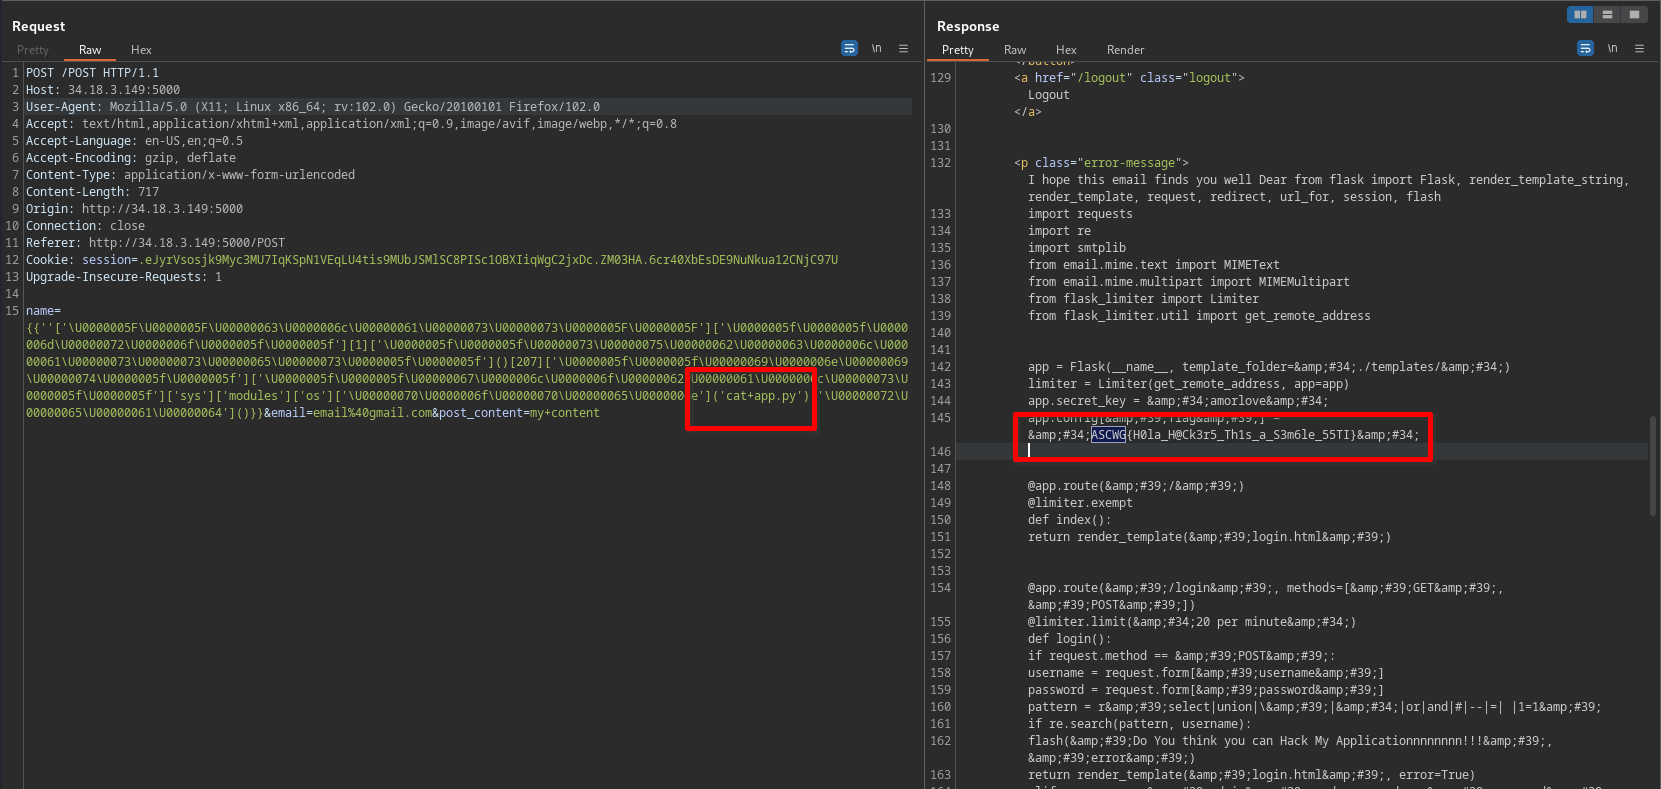Click the 'Logout' text in response
1661x789 pixels.
tap(1048, 95)
